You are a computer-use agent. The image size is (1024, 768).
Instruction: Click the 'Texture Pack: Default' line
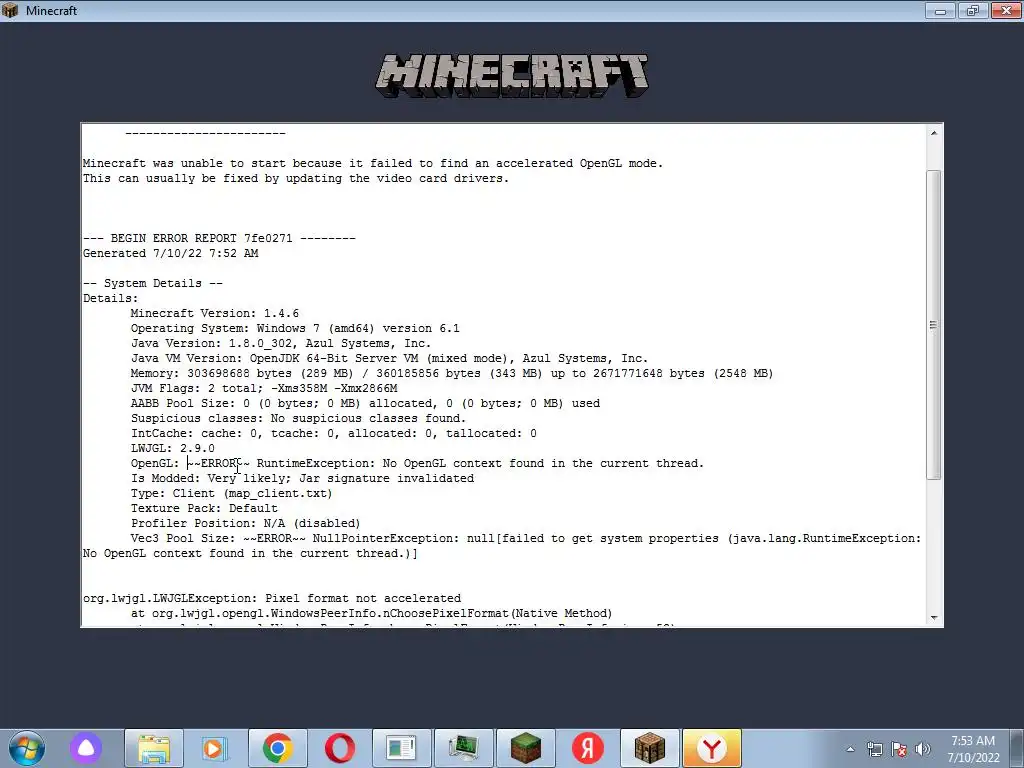(x=204, y=509)
